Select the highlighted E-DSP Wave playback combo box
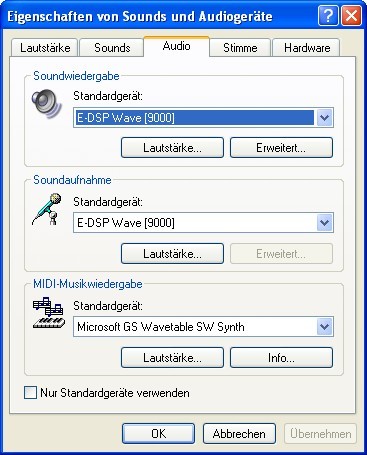The width and height of the screenshot is (367, 455). (203, 117)
